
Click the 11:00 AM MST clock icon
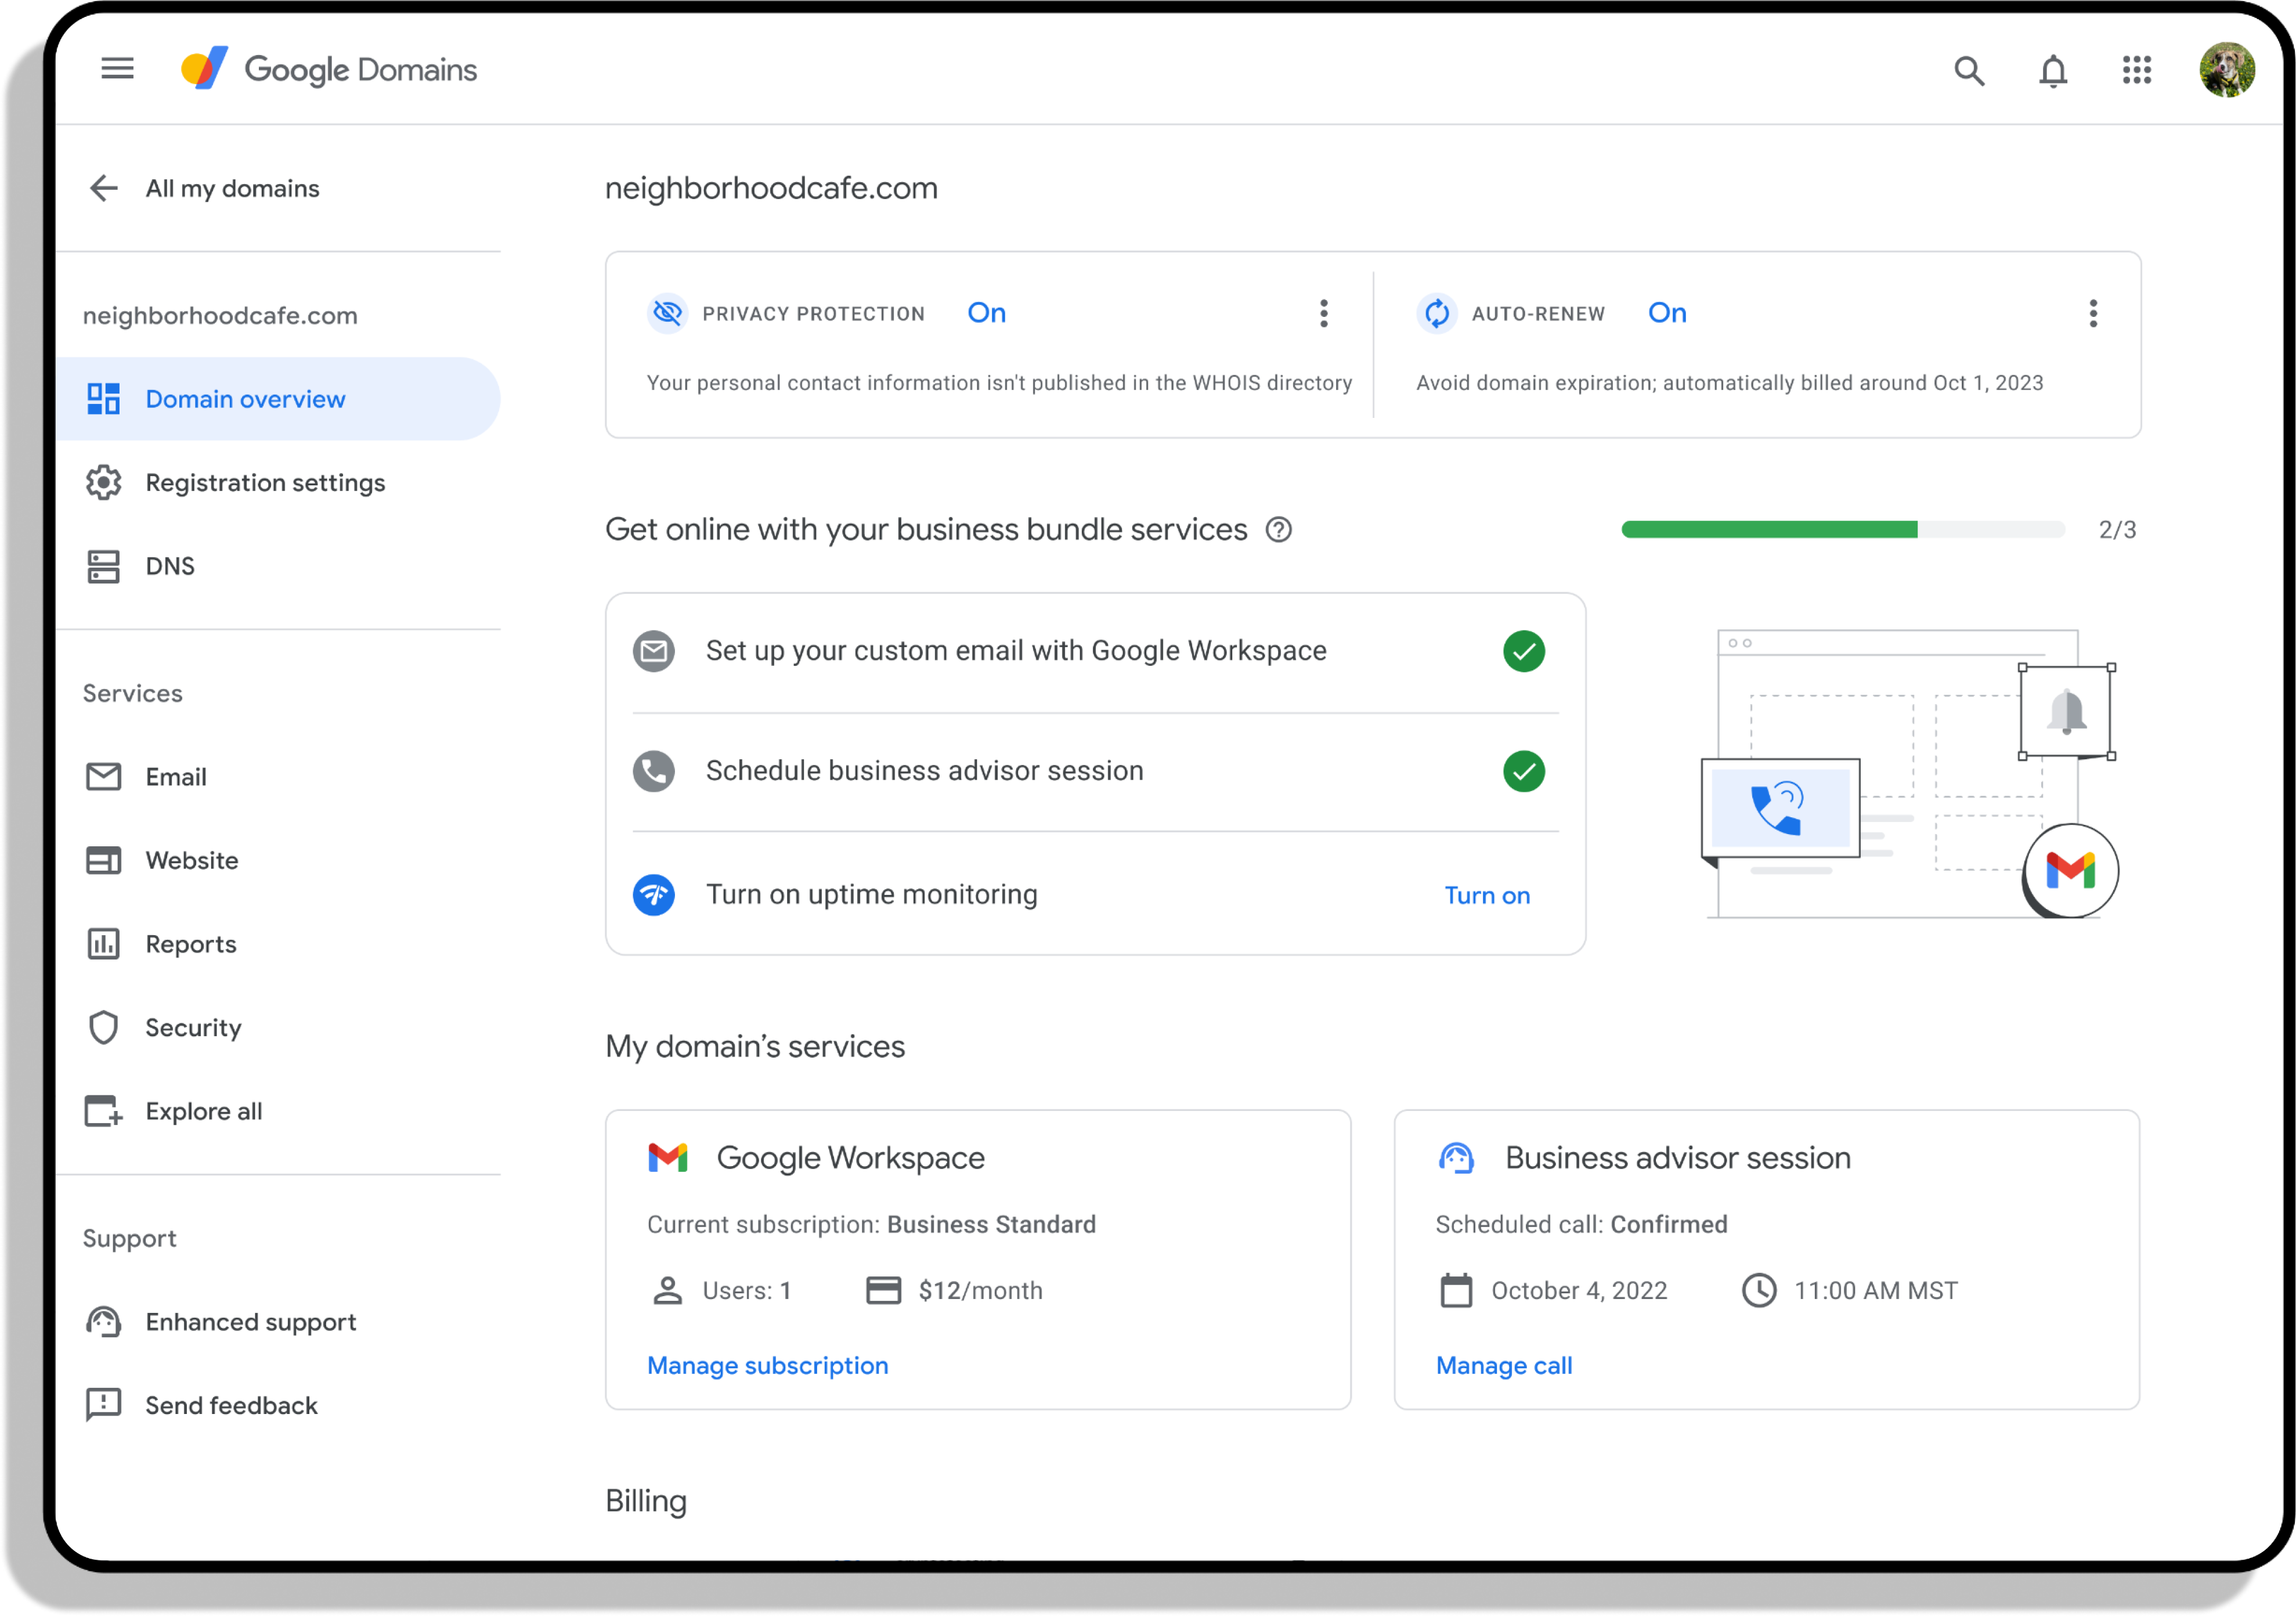tap(1759, 1290)
